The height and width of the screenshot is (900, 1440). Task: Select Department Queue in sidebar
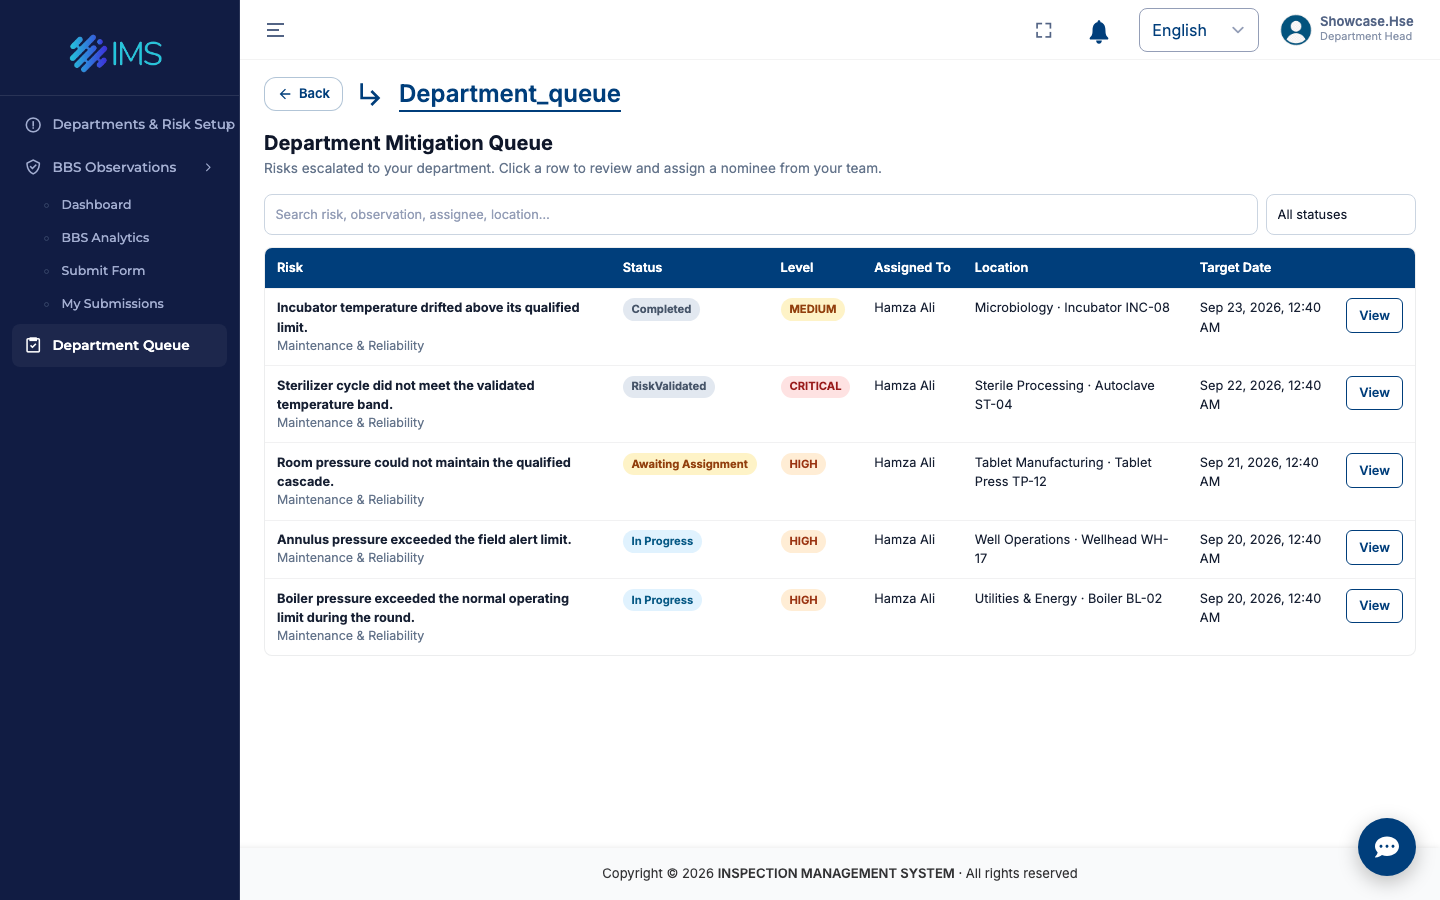[120, 345]
